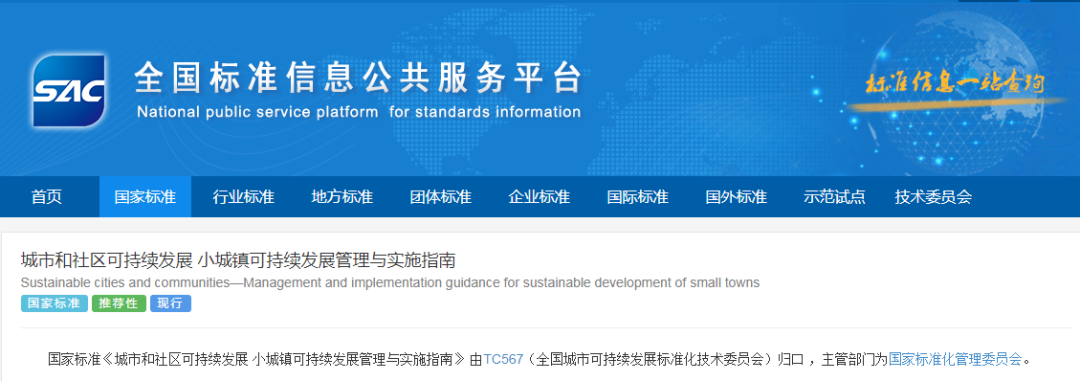
Task: Click the SAC logo icon
Action: pos(68,91)
